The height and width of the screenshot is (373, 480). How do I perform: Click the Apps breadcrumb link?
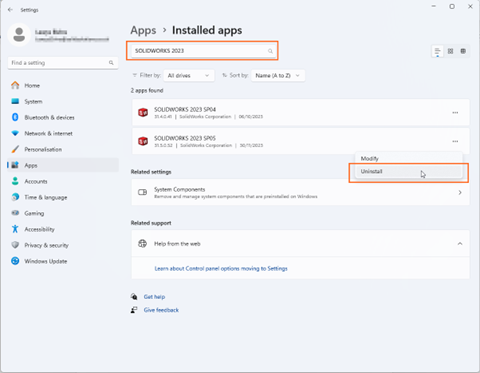pos(143,30)
